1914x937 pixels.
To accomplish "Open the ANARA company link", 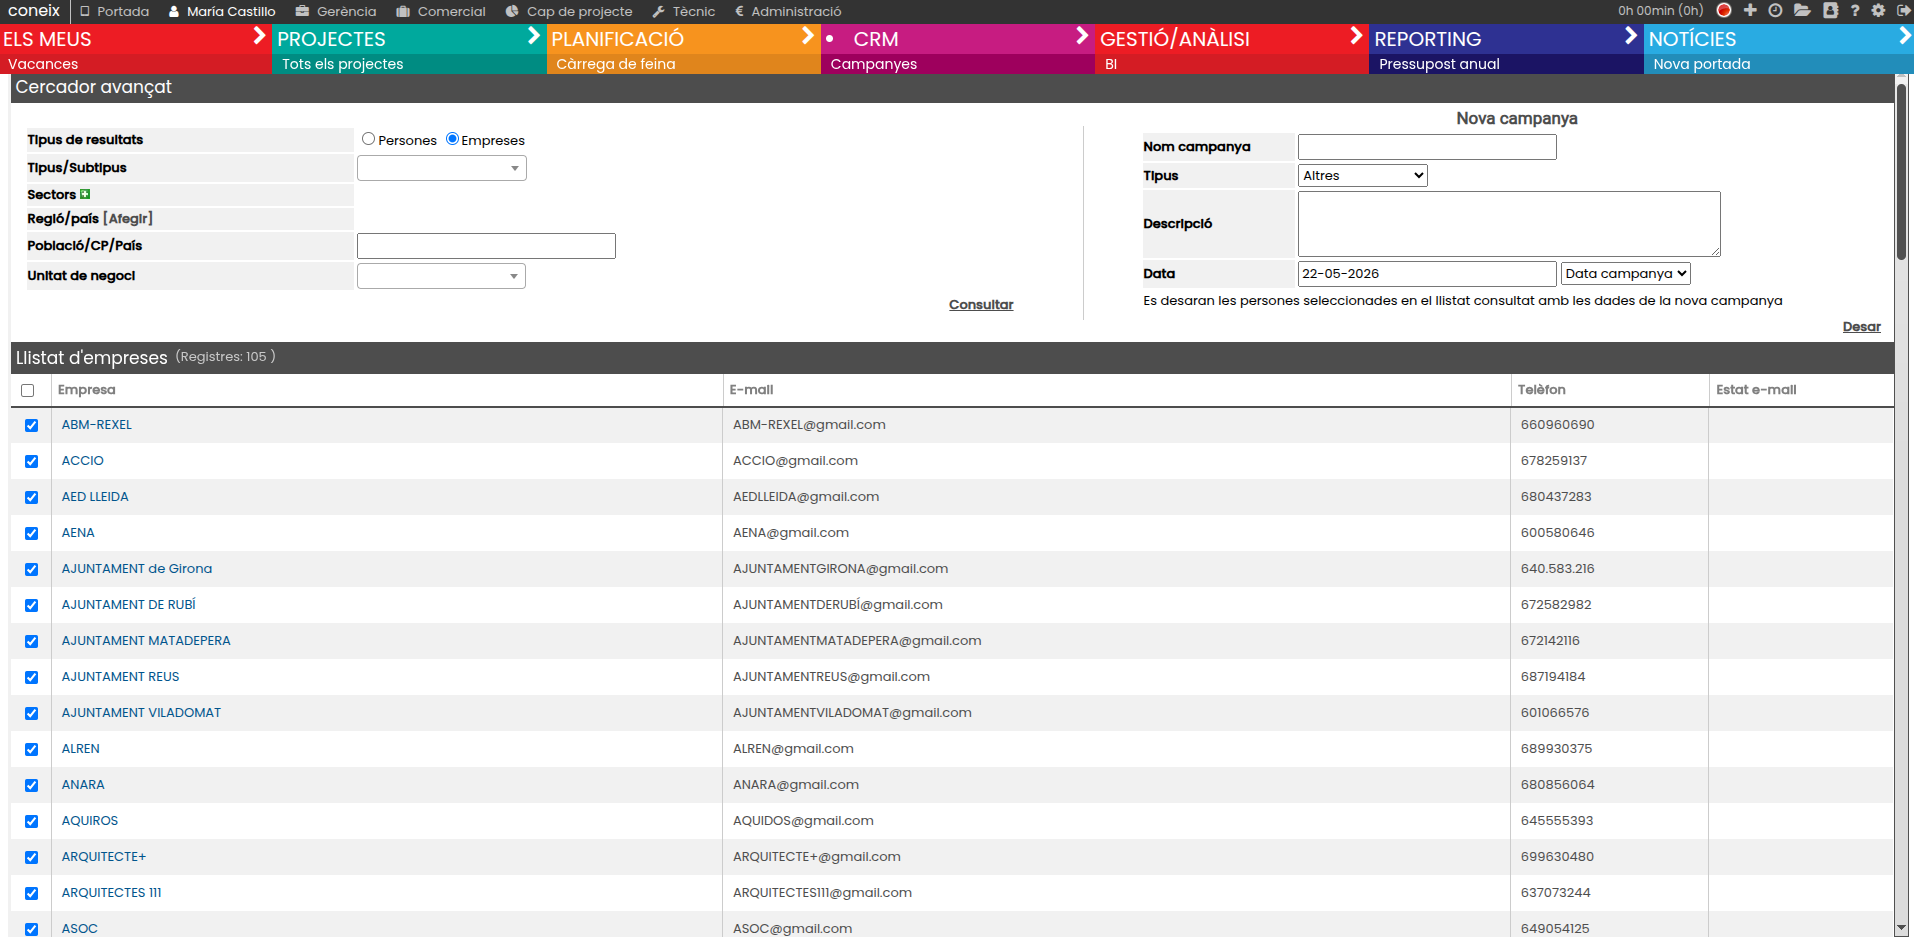I will 83,785.
